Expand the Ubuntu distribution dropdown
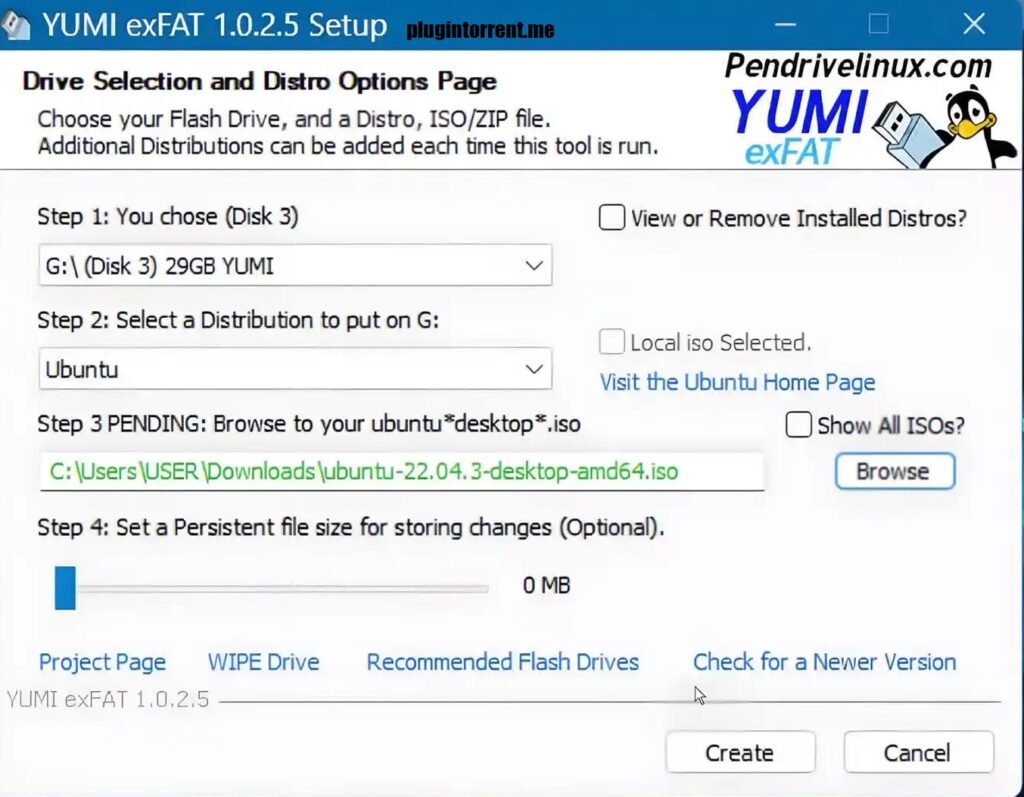 (295, 369)
